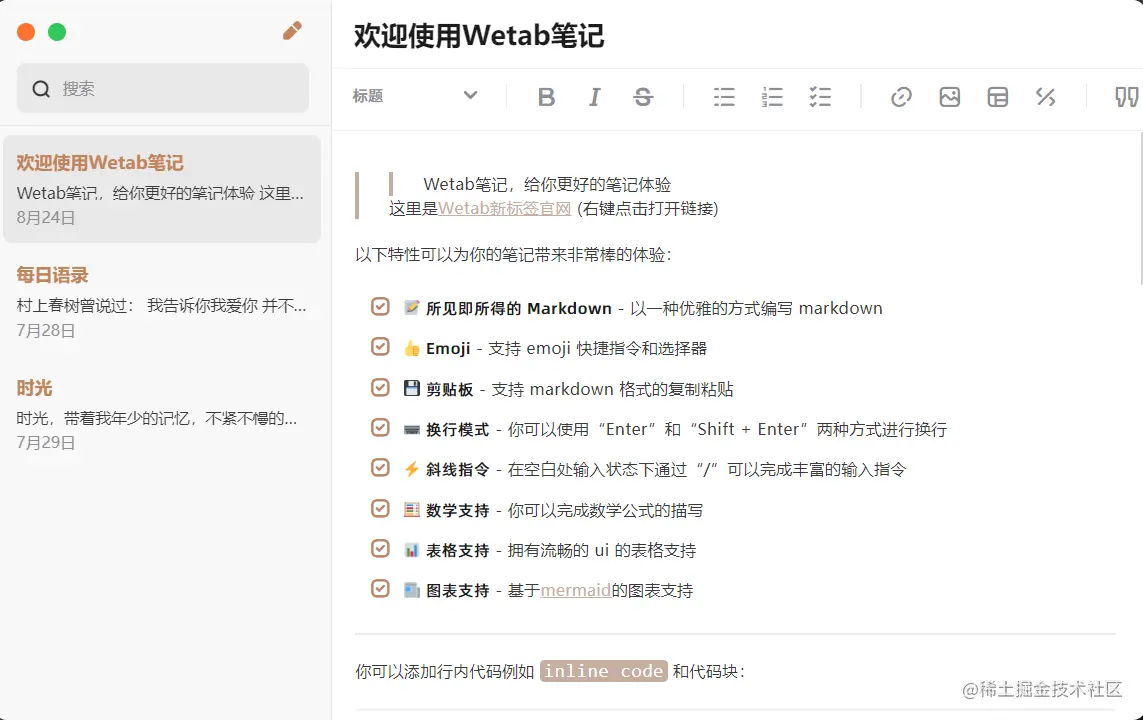Insert a hyperlink via link icon
This screenshot has width=1143, height=720.
[902, 97]
